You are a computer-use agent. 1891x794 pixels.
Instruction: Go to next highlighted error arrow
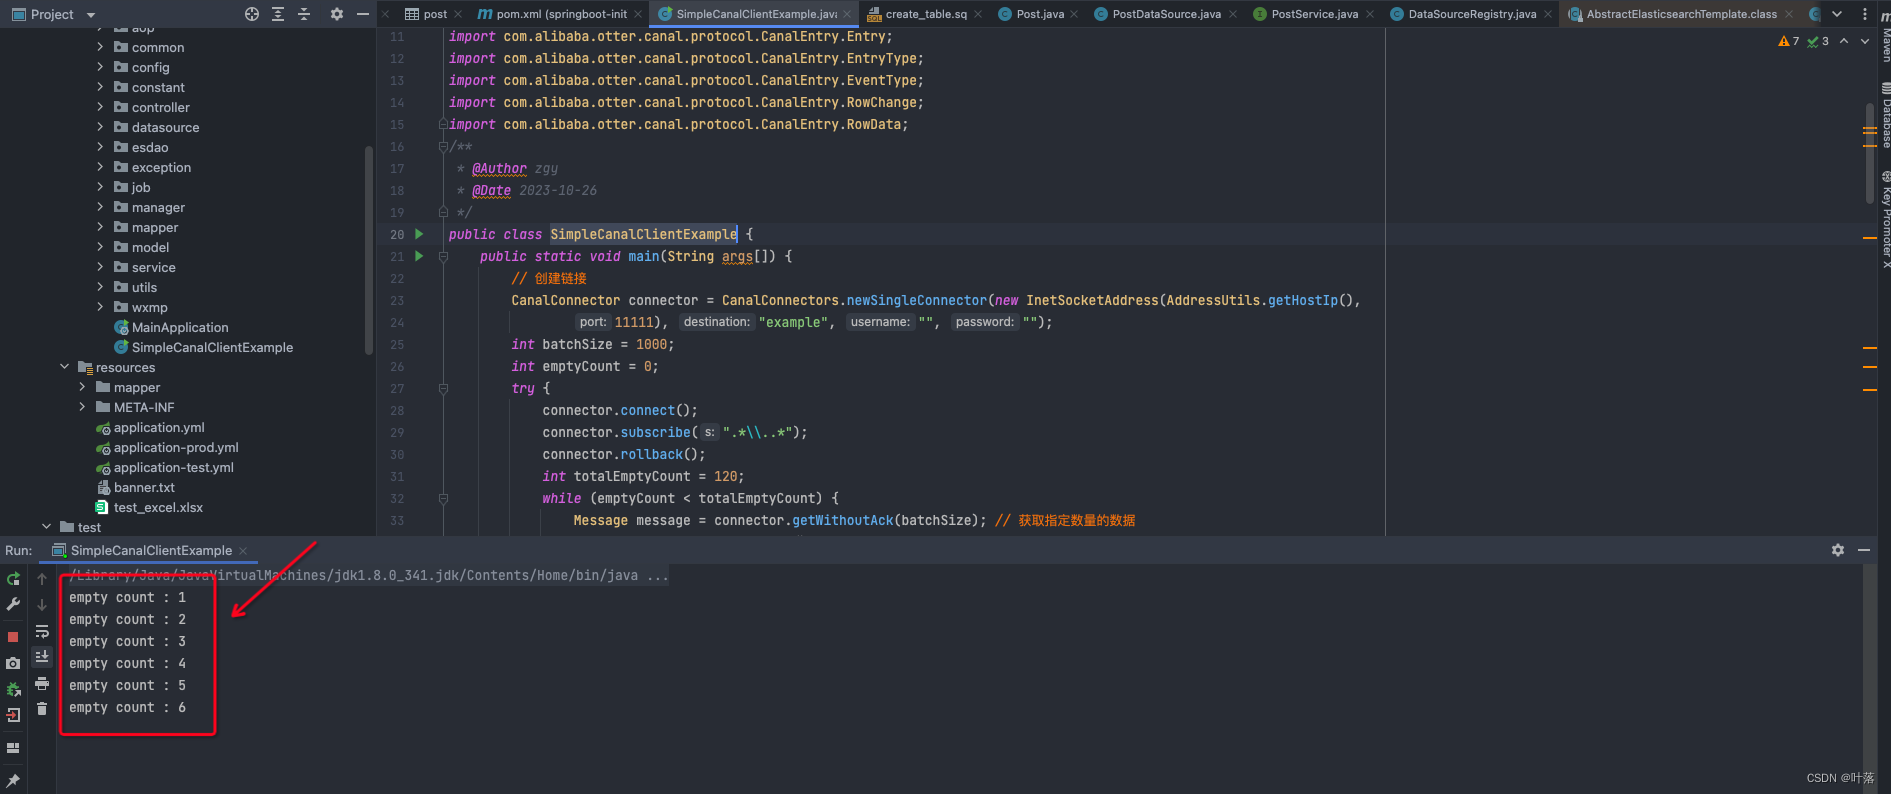point(1864,41)
